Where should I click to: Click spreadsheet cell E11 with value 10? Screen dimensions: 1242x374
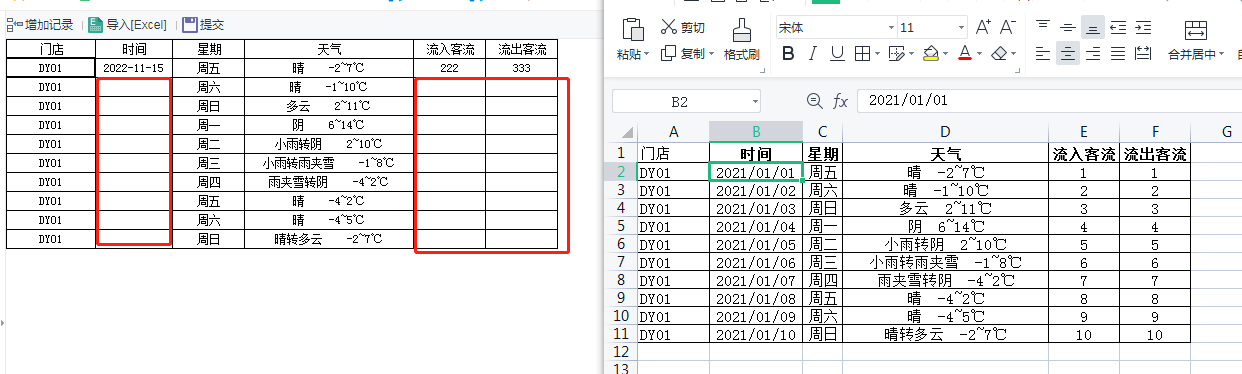click(1084, 334)
